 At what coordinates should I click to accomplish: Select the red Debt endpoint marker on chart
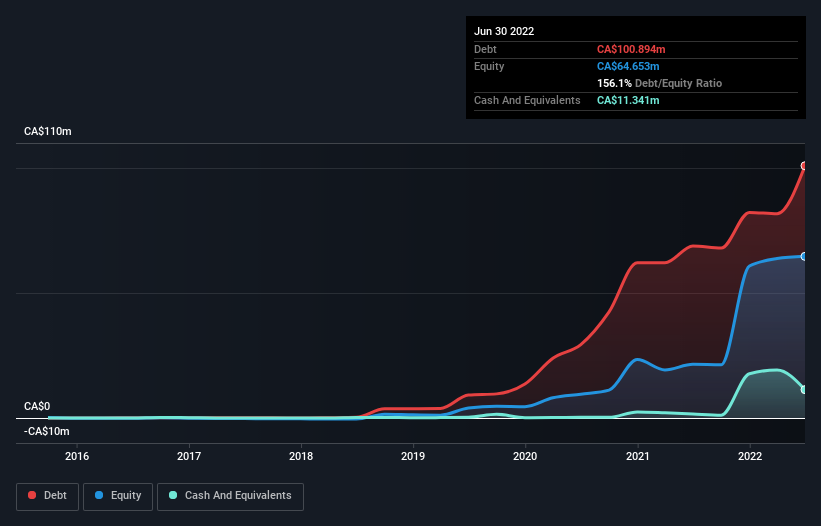pyautogui.click(x=804, y=166)
